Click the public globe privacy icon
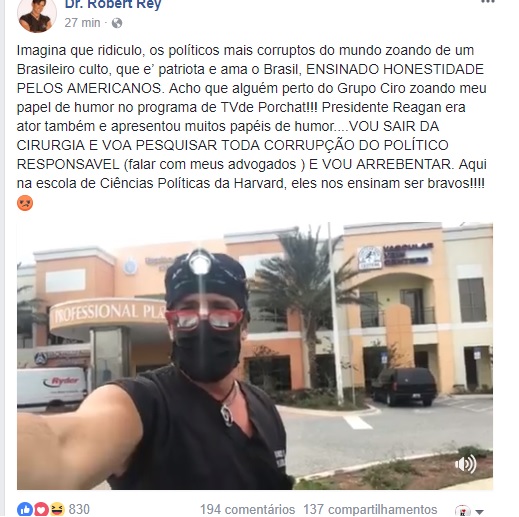The image size is (519, 517). coord(117,23)
